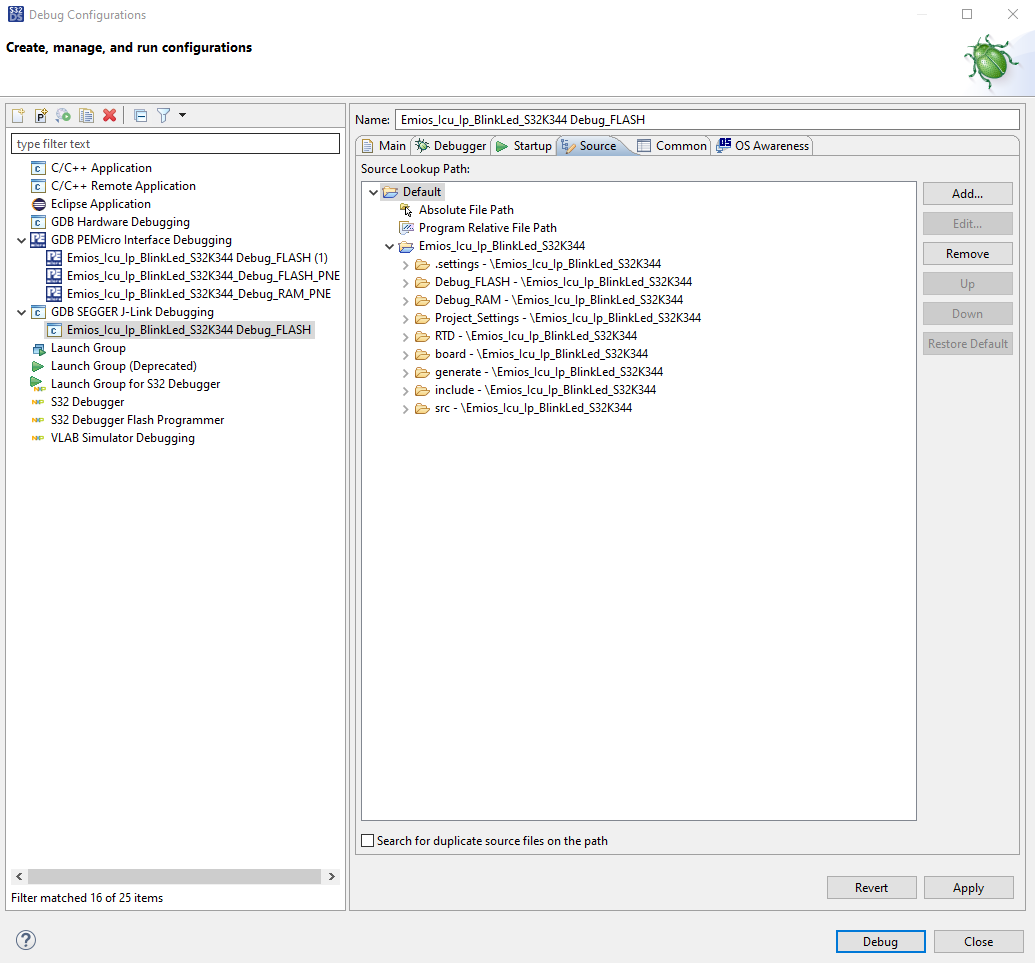Open the filter menu dropdown arrow
The image size is (1035, 963).
point(181,115)
